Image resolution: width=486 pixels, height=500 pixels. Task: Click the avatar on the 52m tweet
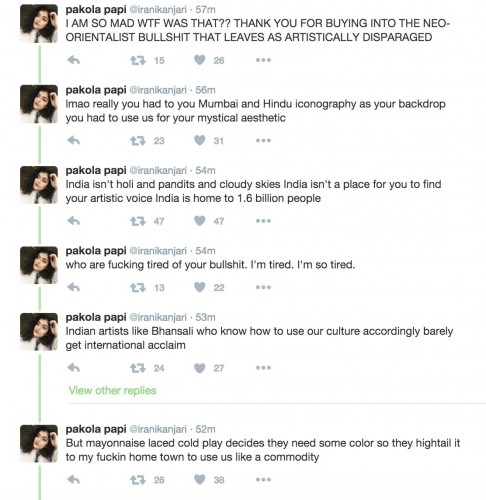click(x=39, y=443)
